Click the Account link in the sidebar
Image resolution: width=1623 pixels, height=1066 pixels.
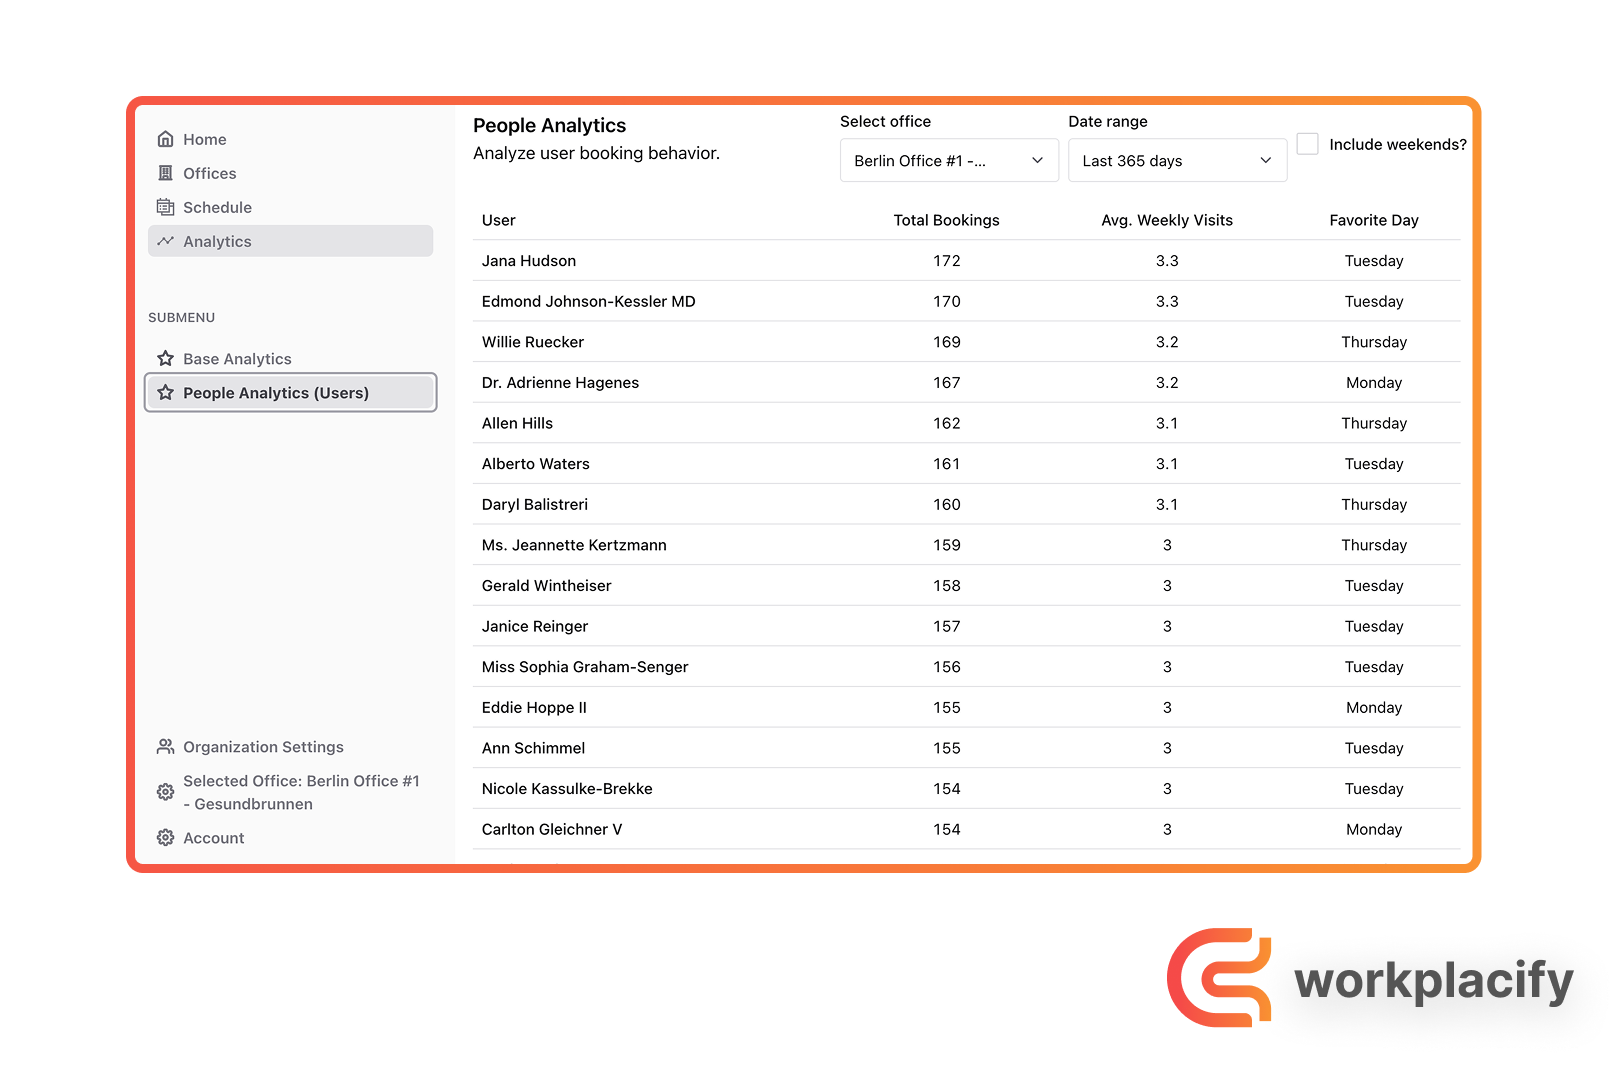213,837
